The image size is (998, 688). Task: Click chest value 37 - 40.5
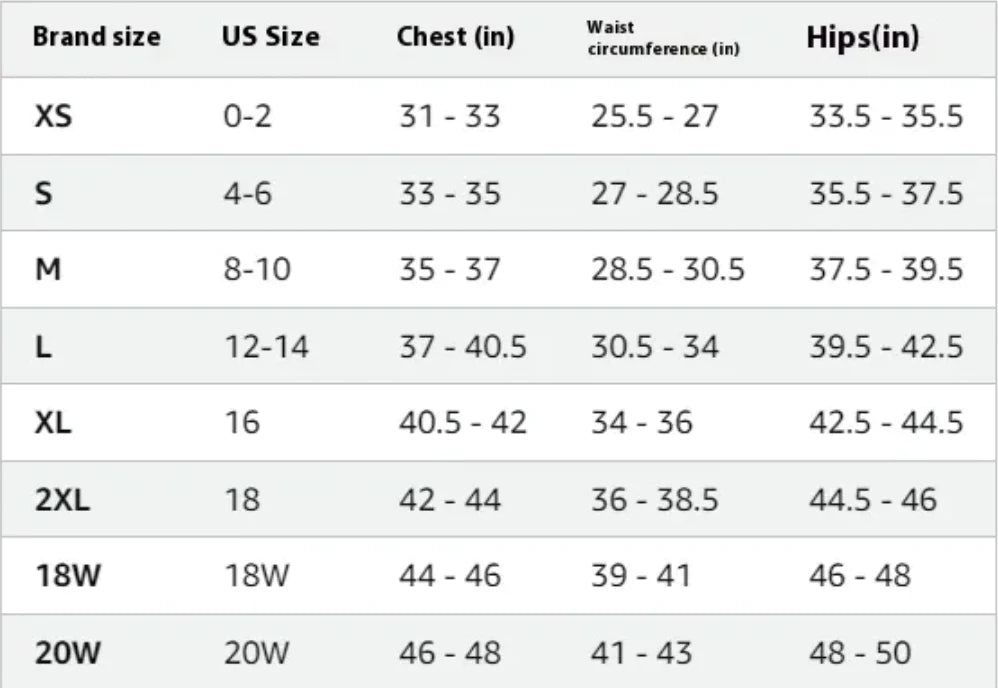[x=462, y=347]
